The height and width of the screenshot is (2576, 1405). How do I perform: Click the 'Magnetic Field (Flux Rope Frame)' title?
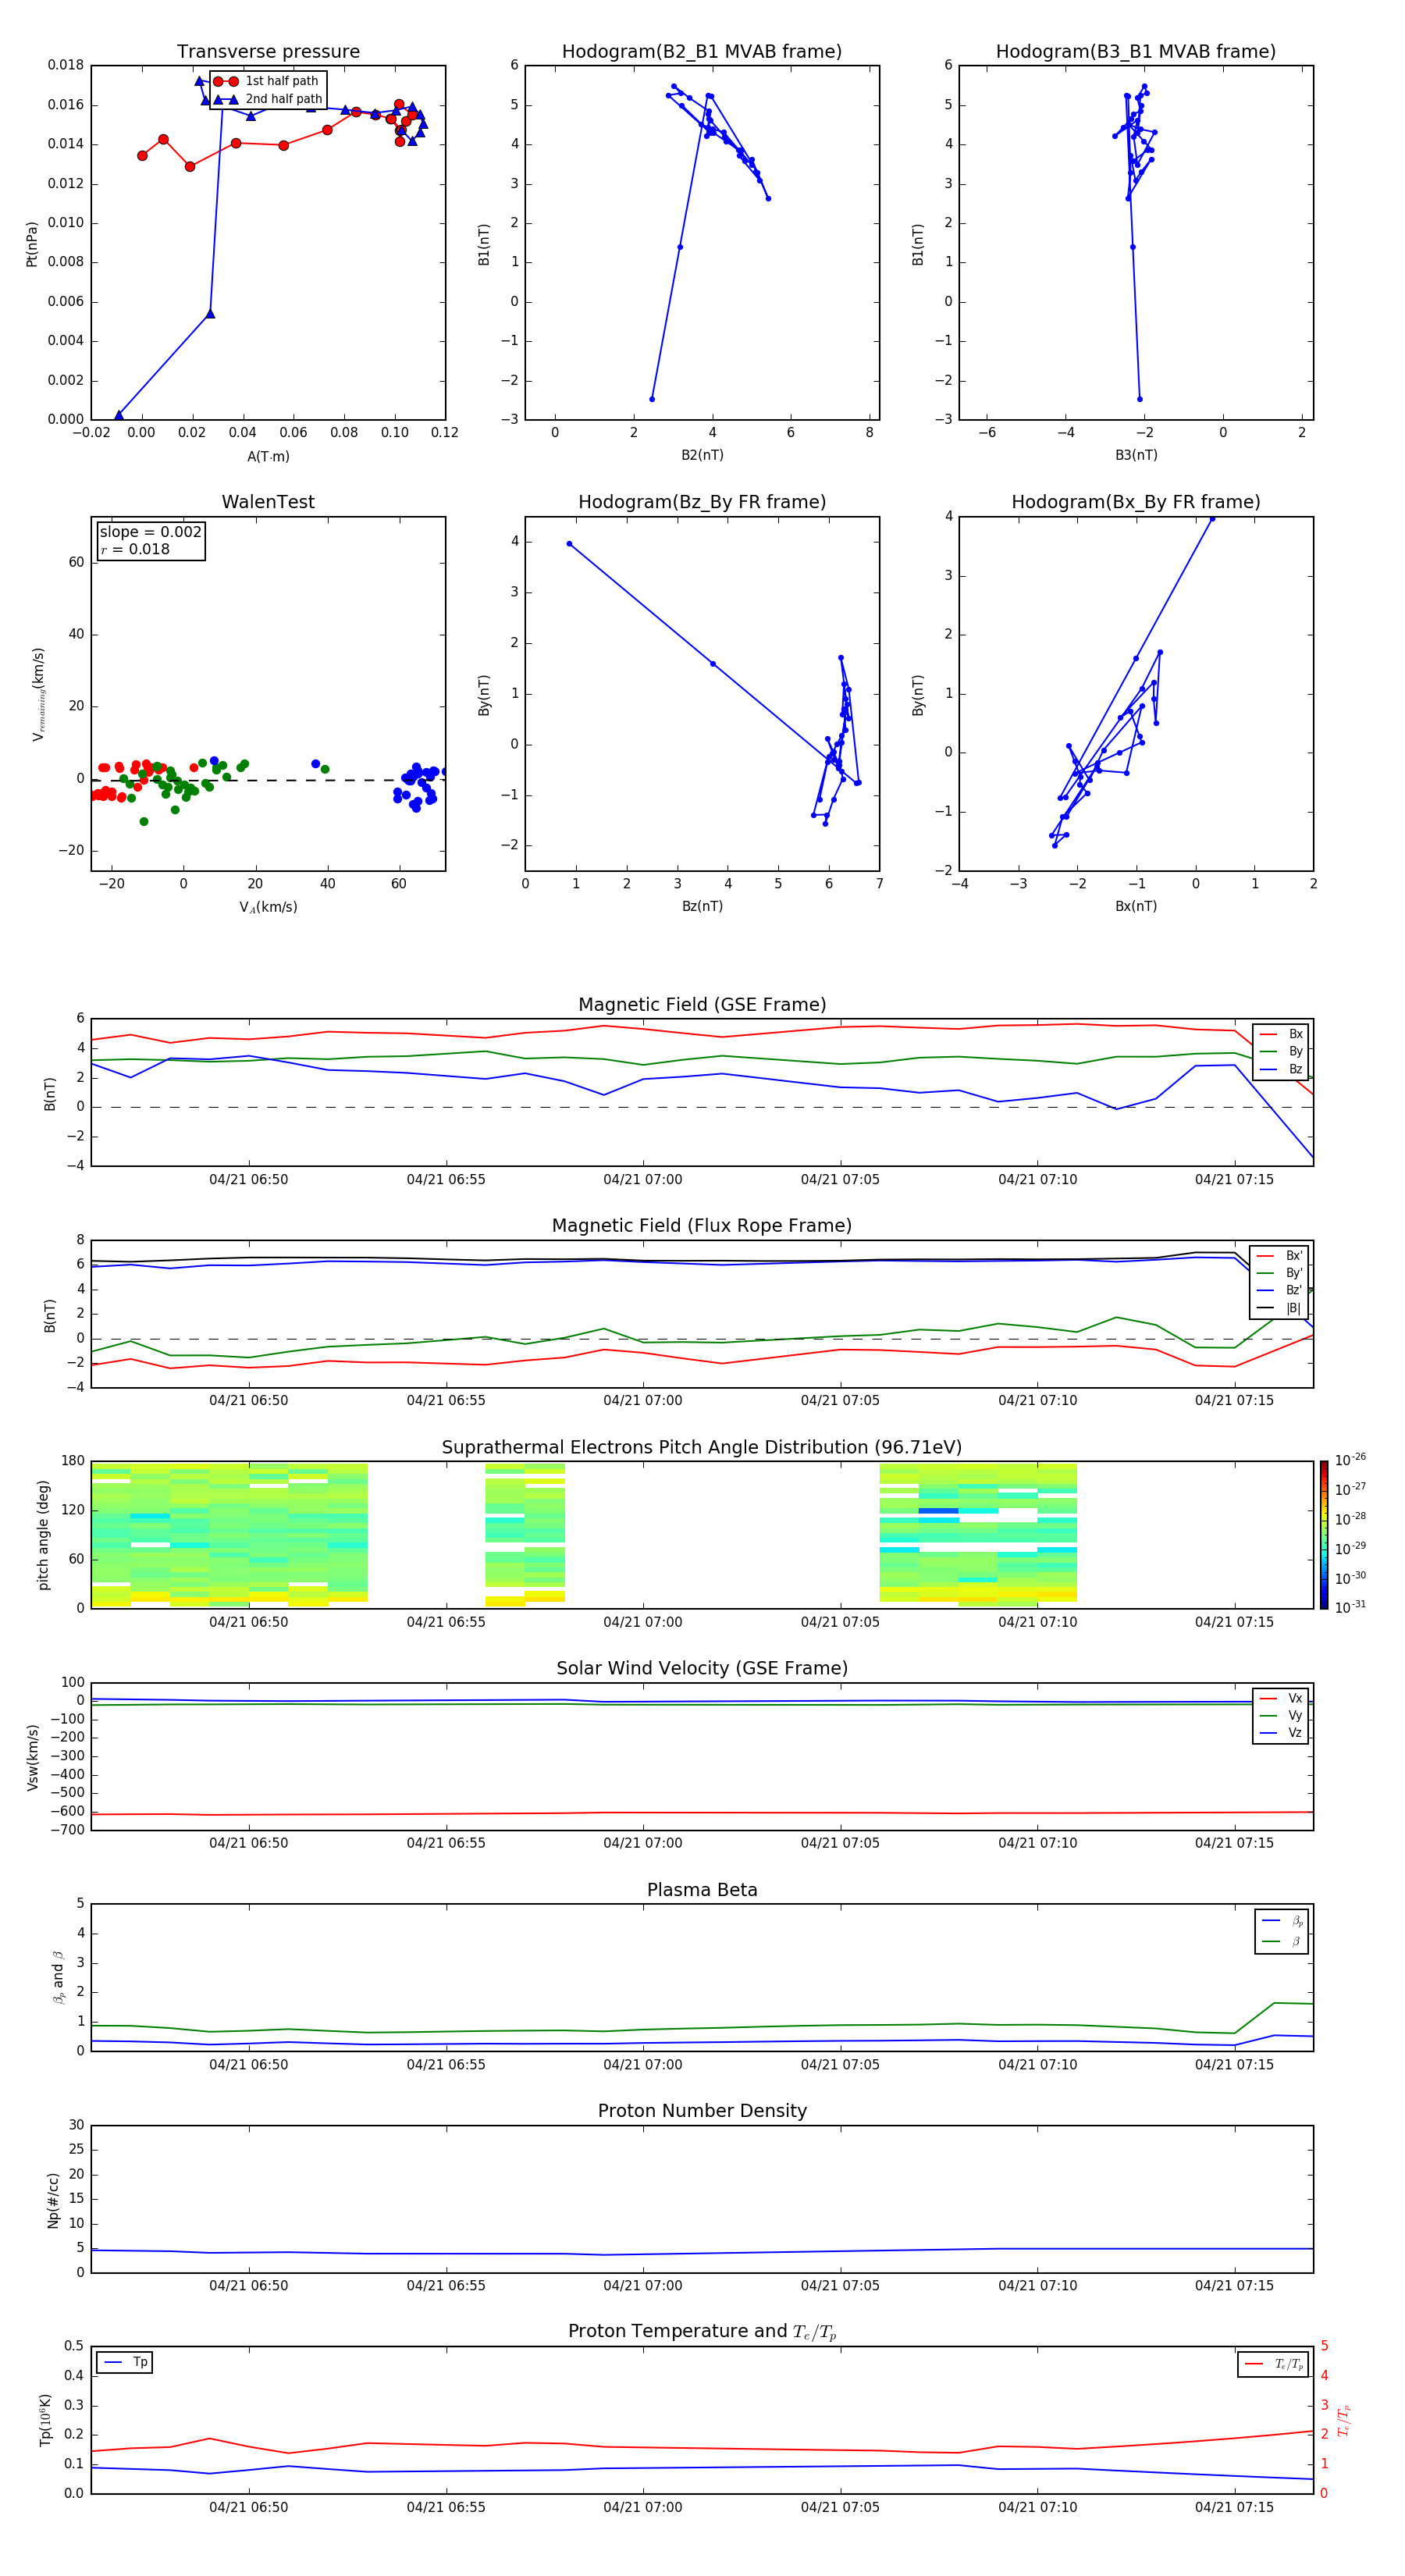[x=702, y=1226]
